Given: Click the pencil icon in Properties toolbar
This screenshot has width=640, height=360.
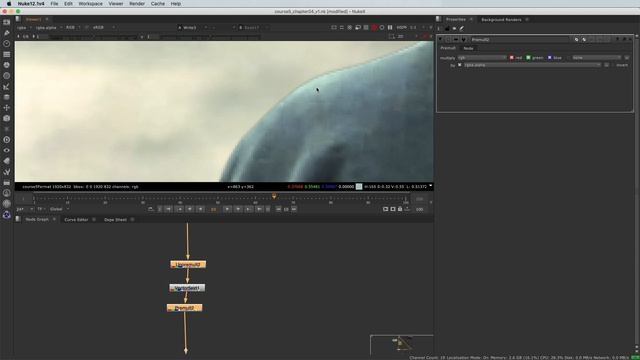Looking at the screenshot, I should [462, 28].
